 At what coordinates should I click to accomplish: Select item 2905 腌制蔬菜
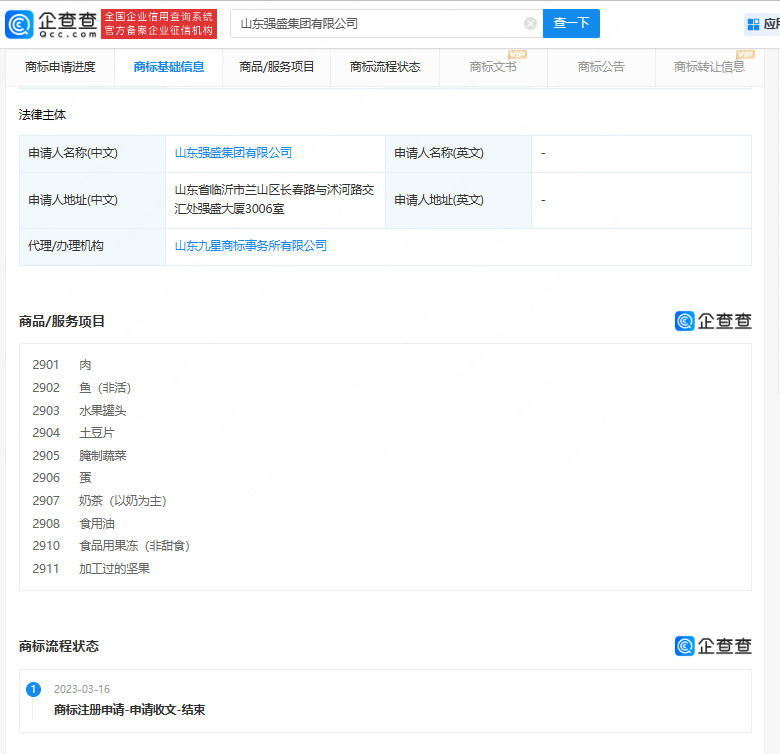pyautogui.click(x=79, y=456)
